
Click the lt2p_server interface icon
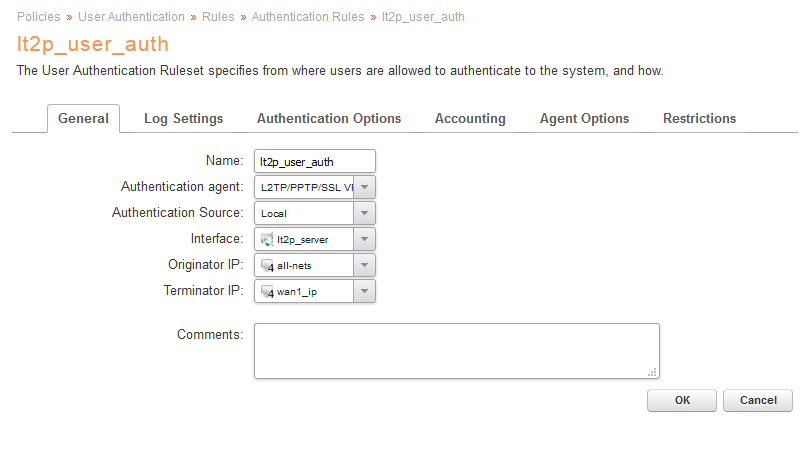click(267, 239)
